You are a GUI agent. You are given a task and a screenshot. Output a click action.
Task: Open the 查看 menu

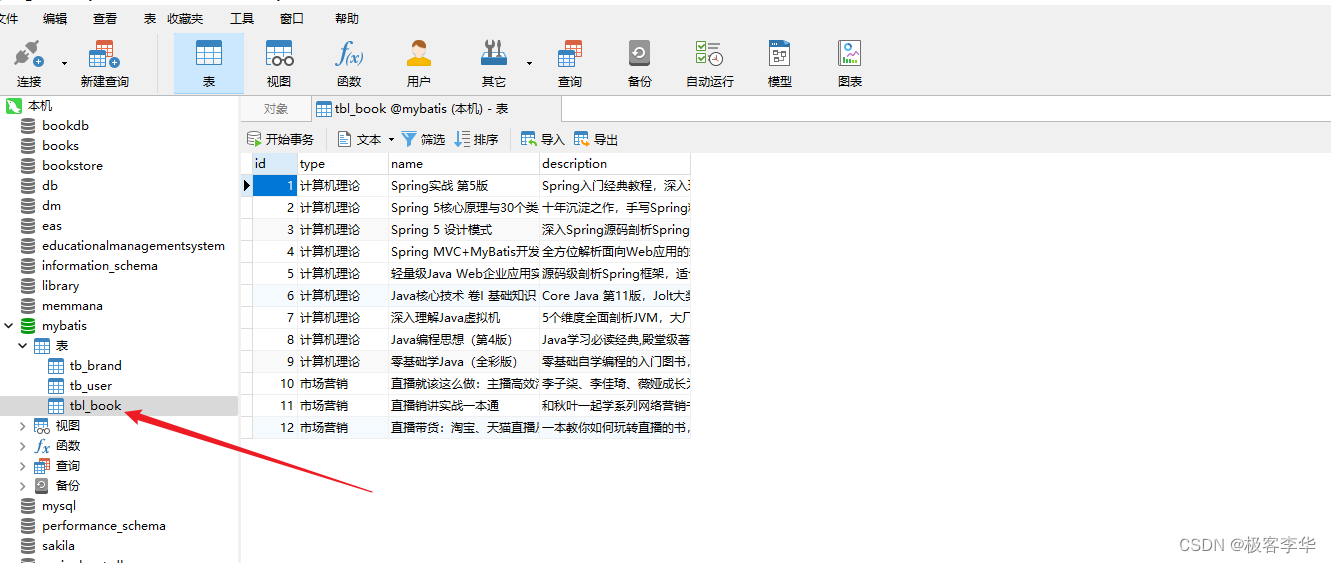coord(105,19)
